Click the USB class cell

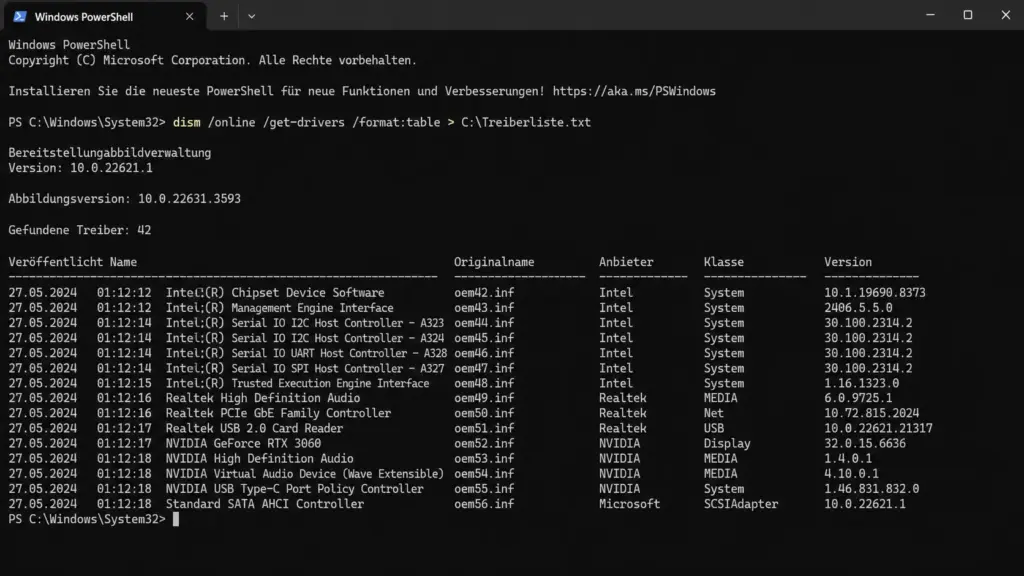(x=713, y=428)
